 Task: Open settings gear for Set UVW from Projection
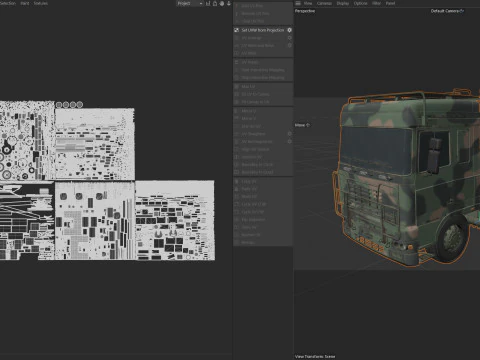pos(290,30)
